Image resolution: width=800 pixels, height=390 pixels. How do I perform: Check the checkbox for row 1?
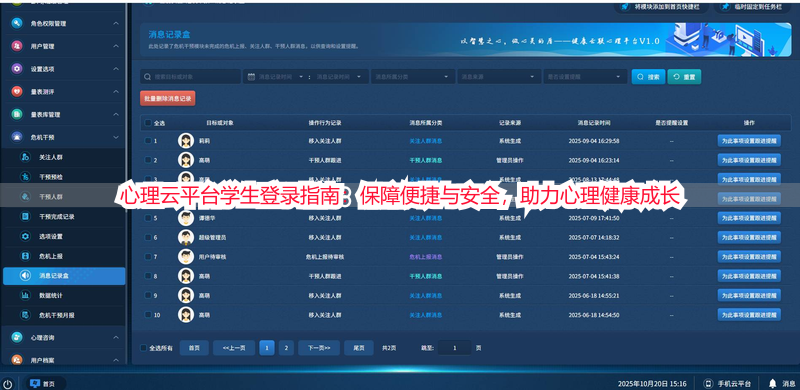[x=148, y=140]
